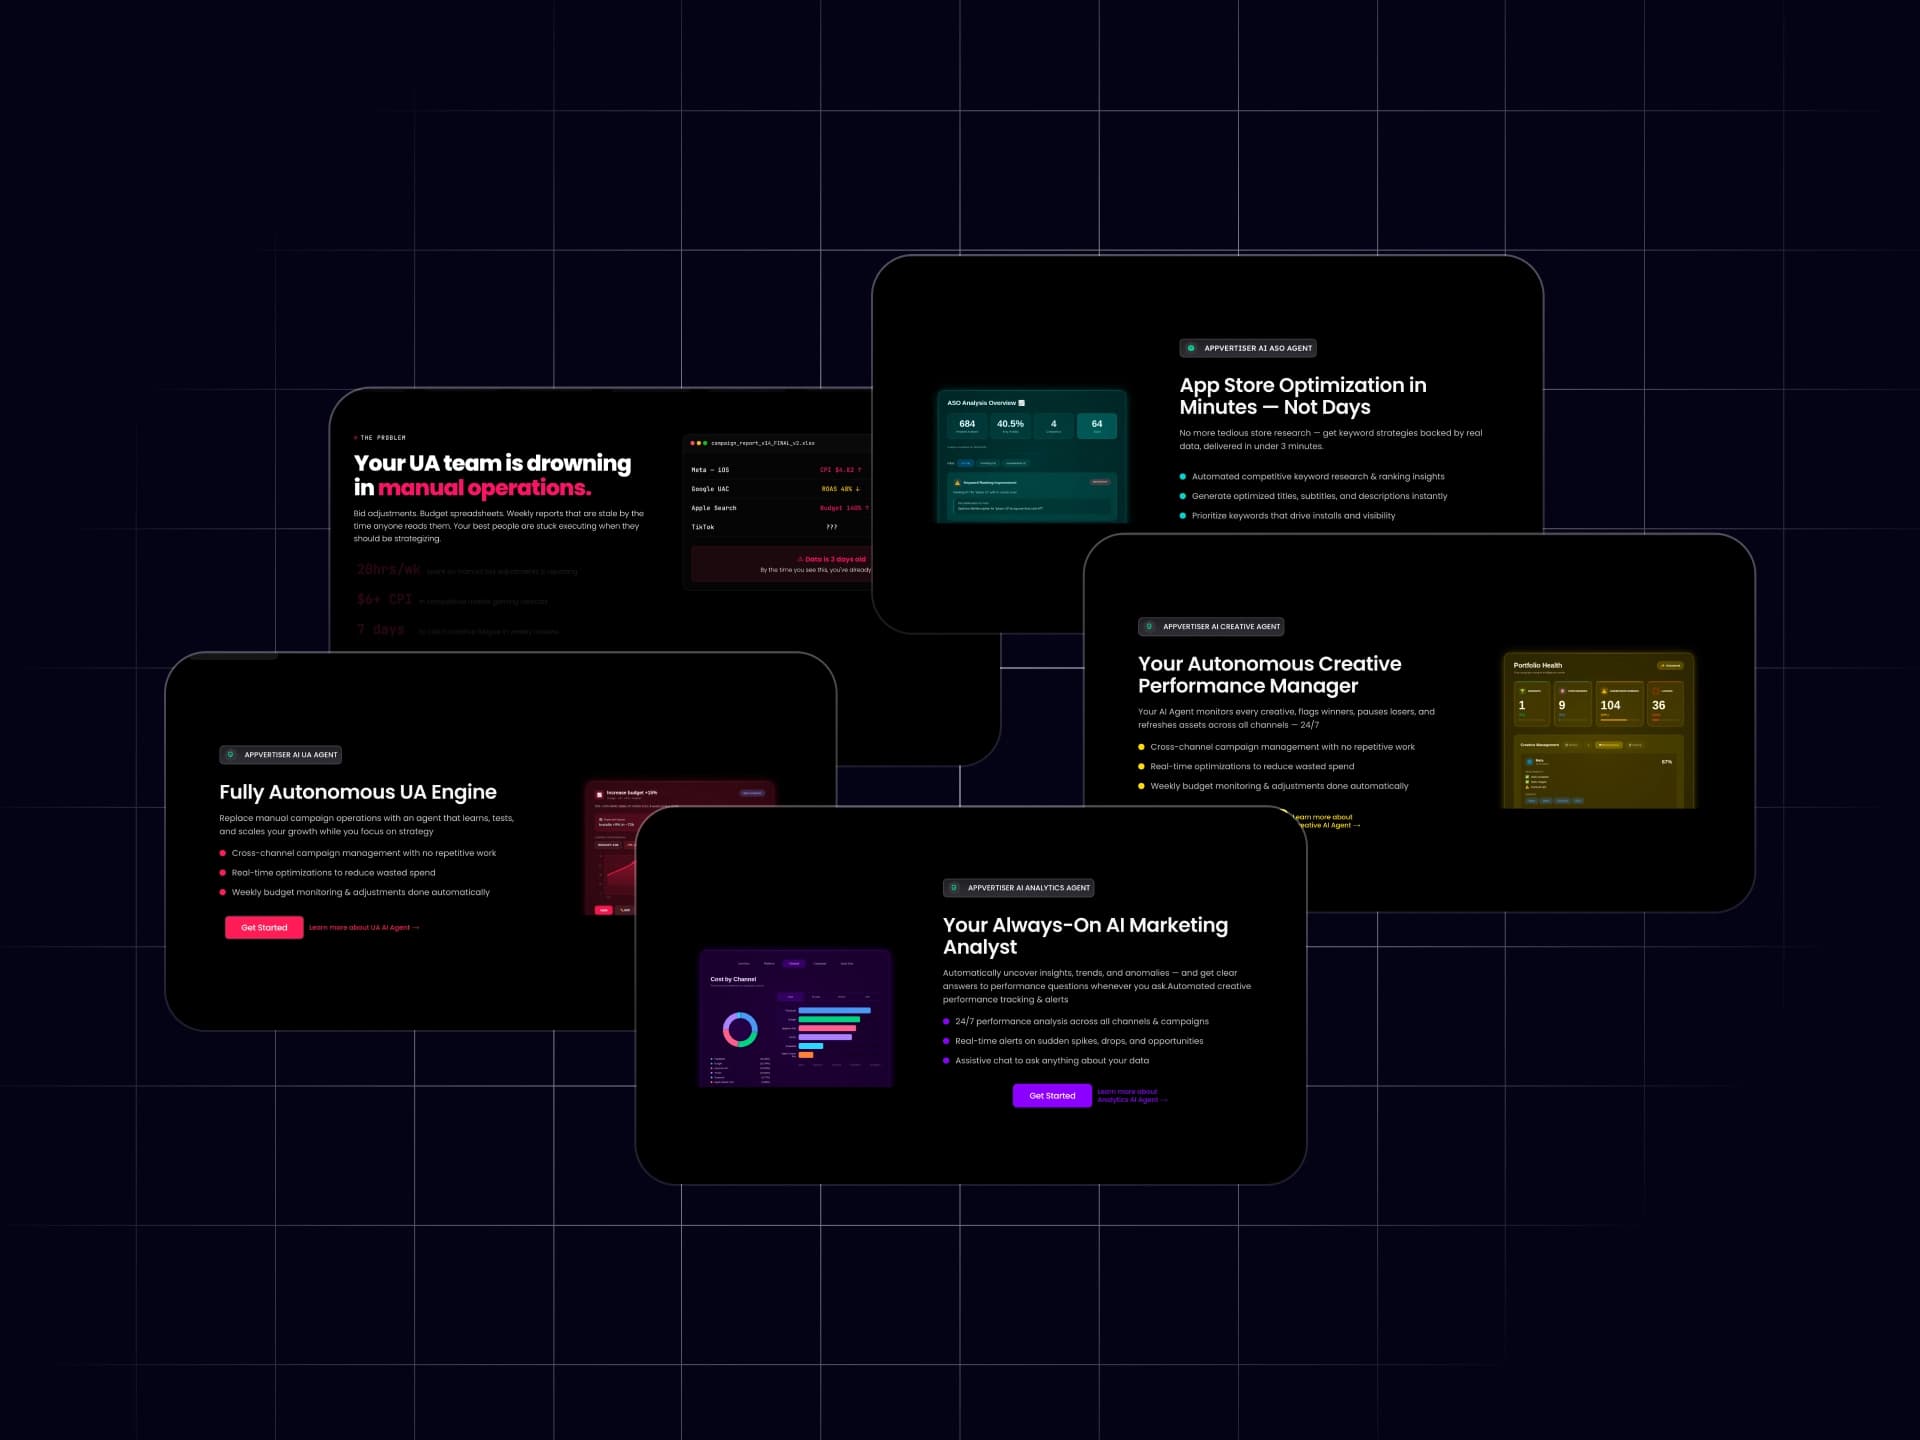
Task: Click the pink icon on APPVERTISER AI UA AGENT badge
Action: pos(232,755)
